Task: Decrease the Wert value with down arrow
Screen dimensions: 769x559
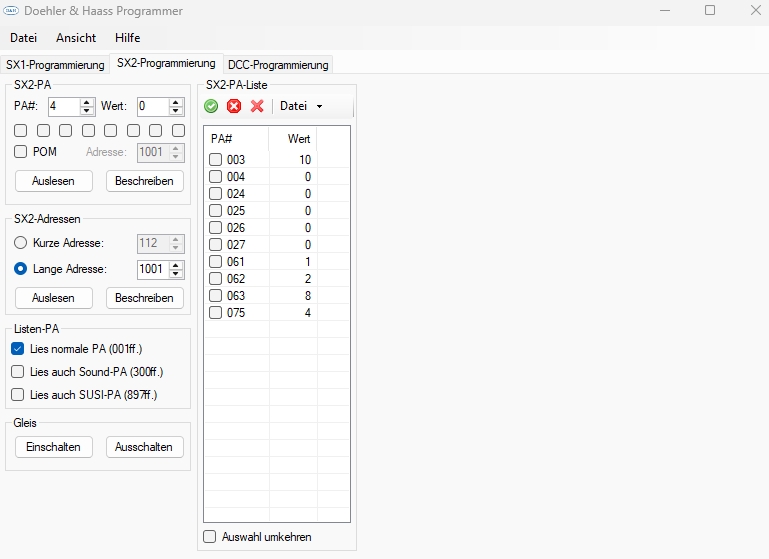Action: 176,111
